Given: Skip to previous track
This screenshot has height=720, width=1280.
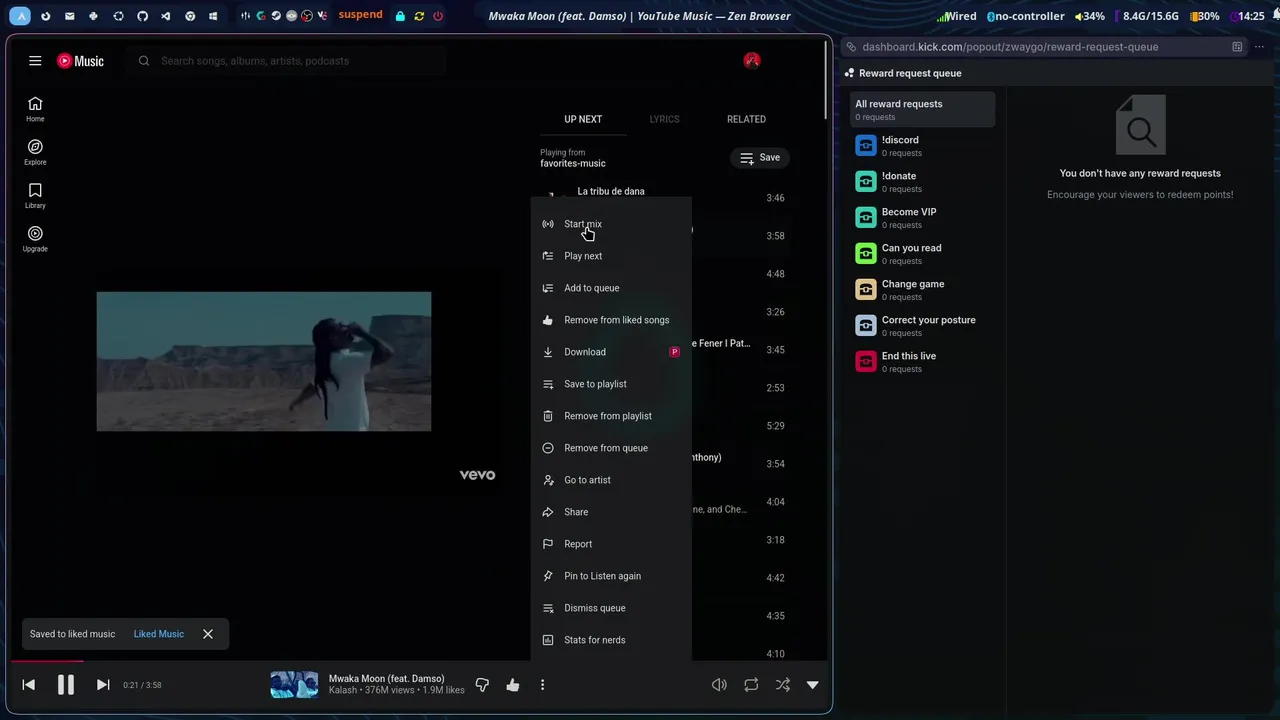Looking at the screenshot, I should (x=28, y=685).
